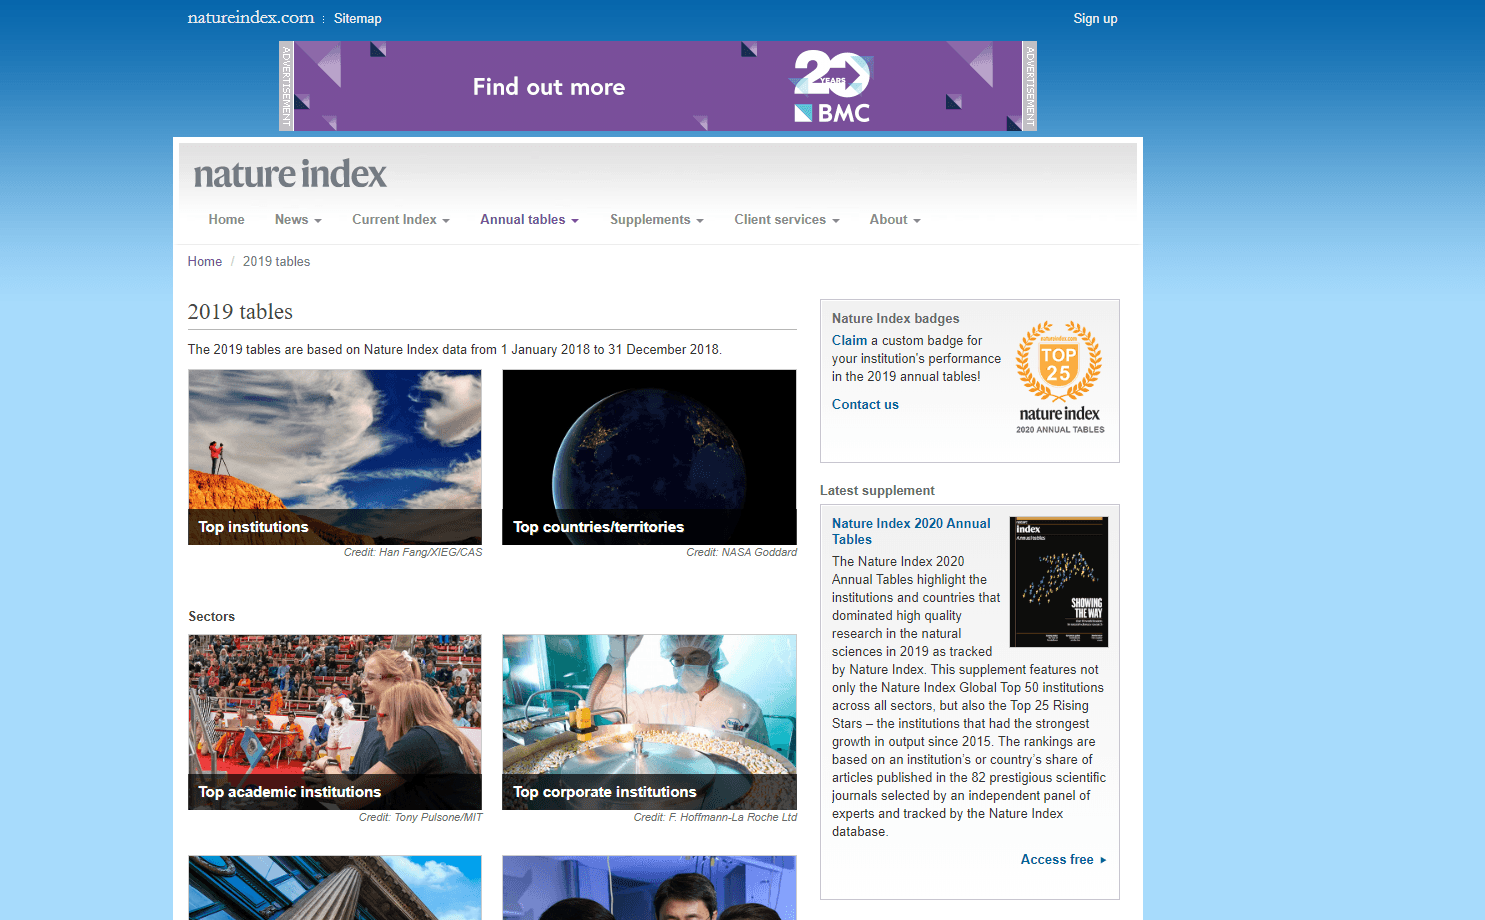Click the Contact us link

tap(865, 405)
